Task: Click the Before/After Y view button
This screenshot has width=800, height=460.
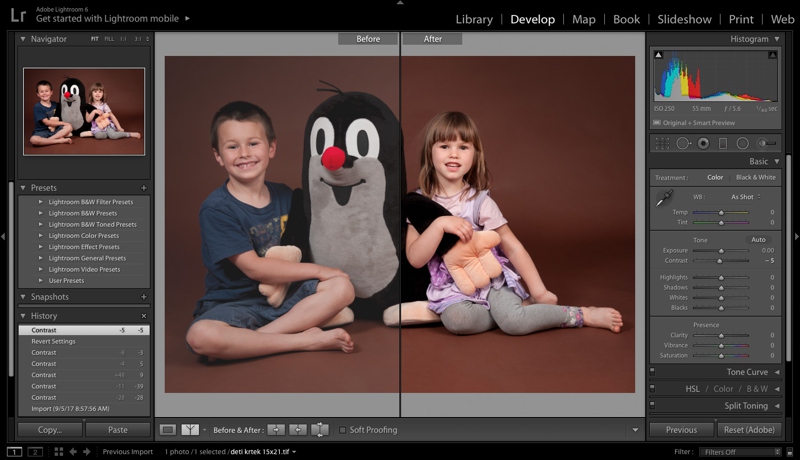Action: pyautogui.click(x=190, y=430)
